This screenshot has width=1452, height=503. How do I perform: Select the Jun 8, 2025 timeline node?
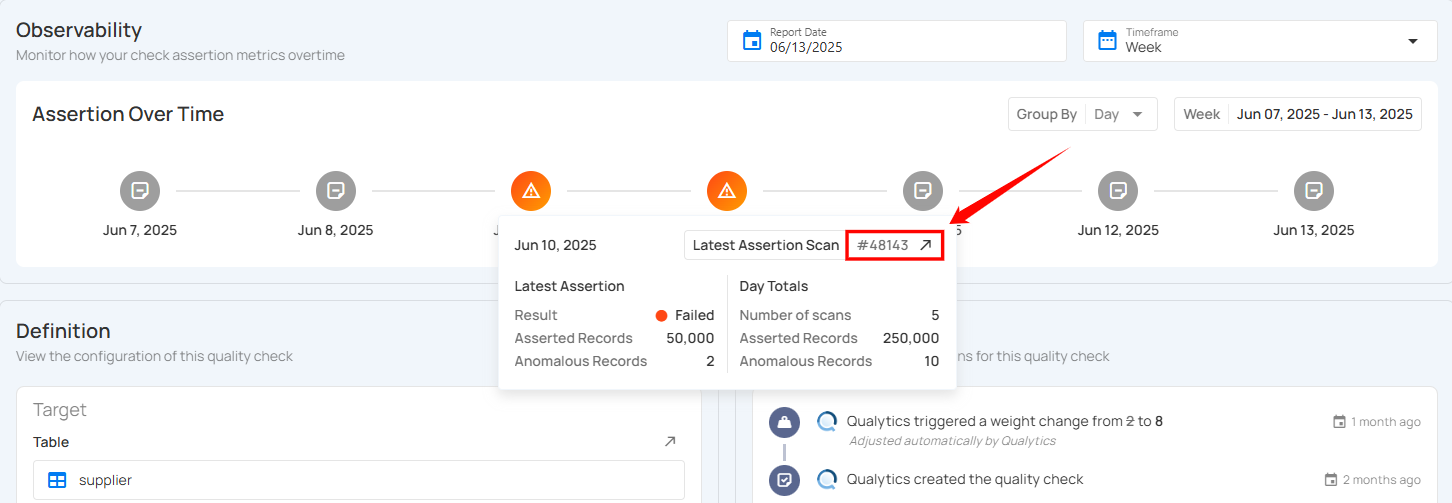pos(336,190)
